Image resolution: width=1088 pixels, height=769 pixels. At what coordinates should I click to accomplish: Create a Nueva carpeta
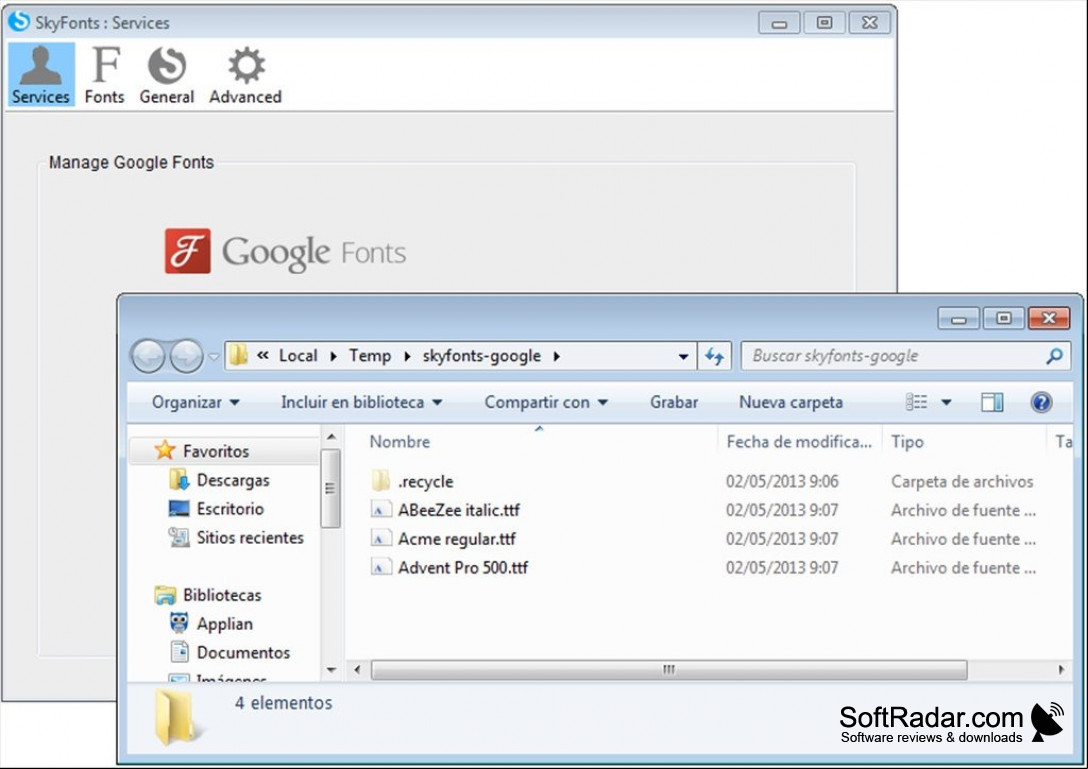791,402
